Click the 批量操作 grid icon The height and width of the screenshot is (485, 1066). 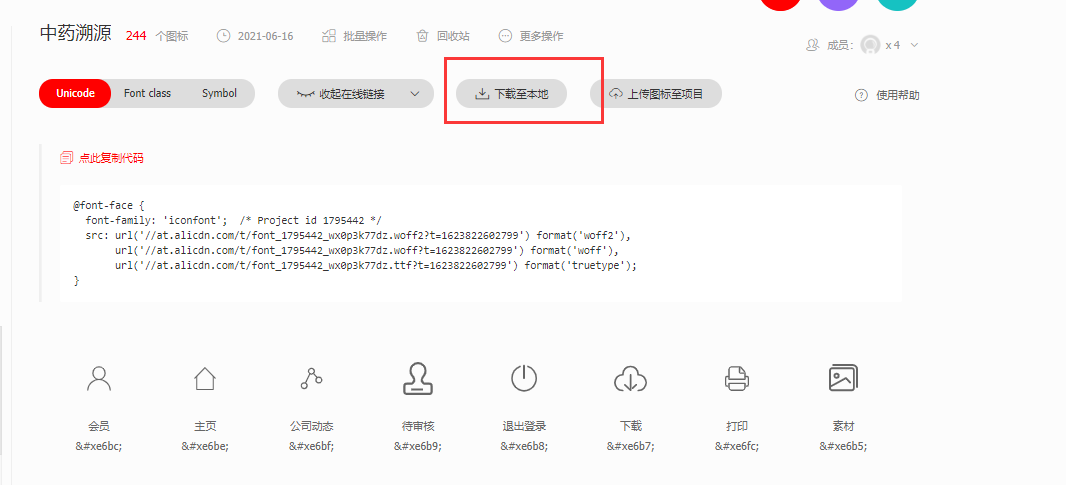329,36
